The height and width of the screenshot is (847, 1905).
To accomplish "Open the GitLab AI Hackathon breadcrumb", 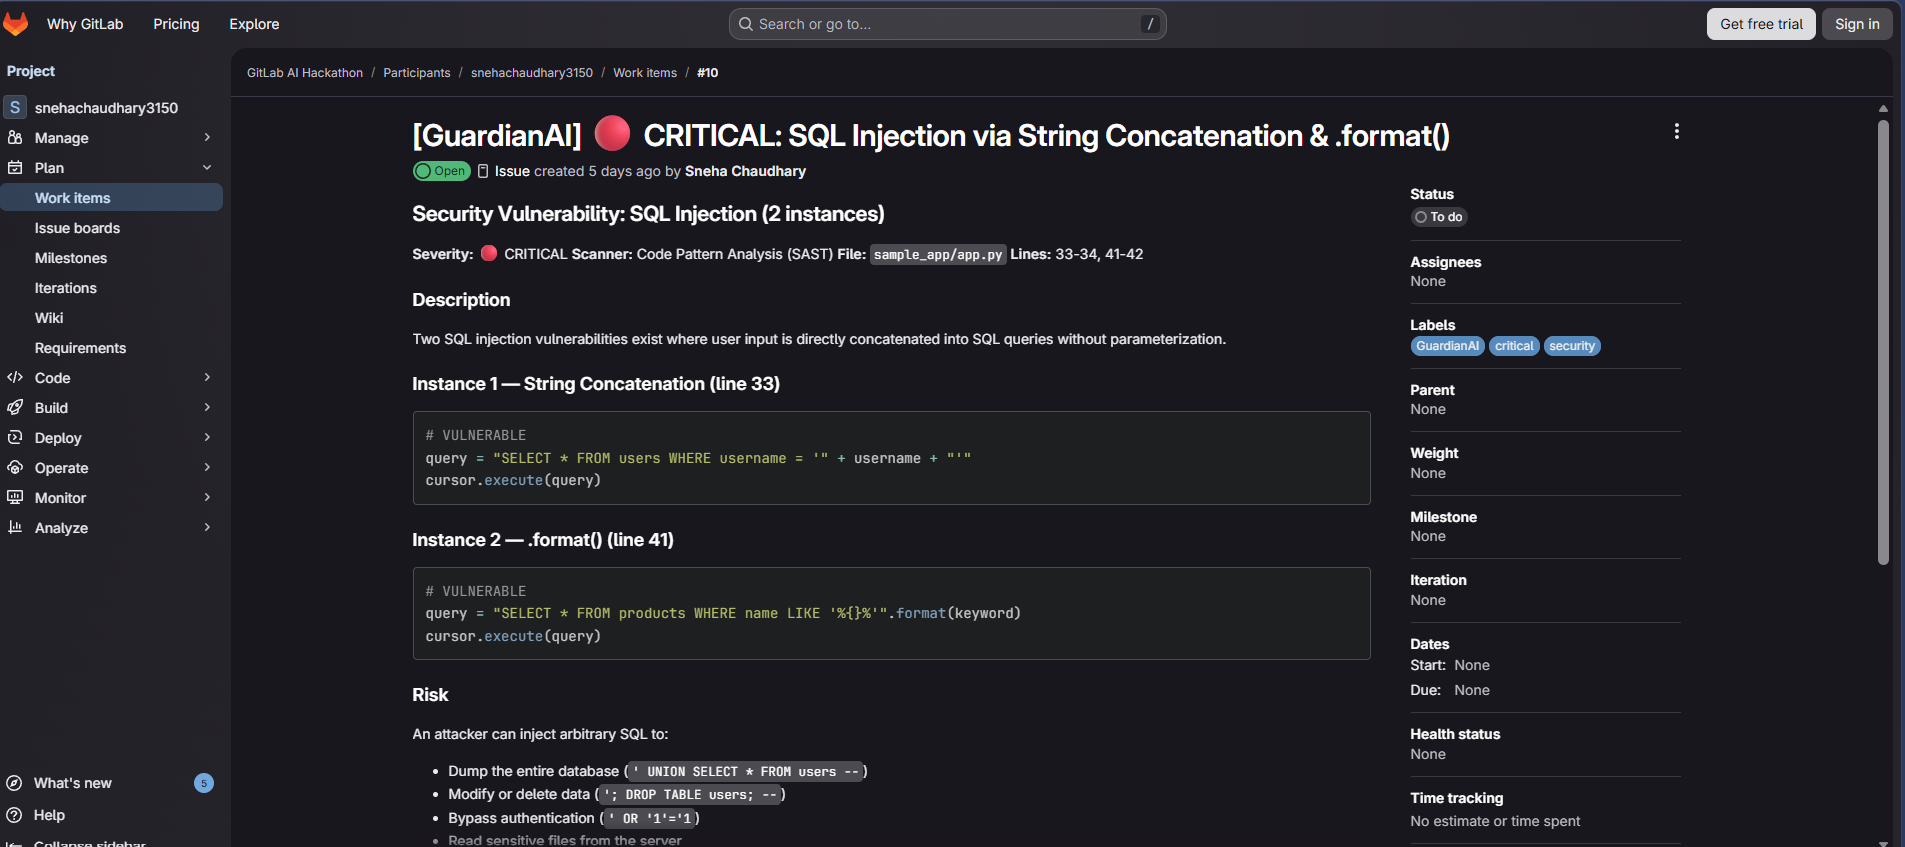I will (305, 73).
